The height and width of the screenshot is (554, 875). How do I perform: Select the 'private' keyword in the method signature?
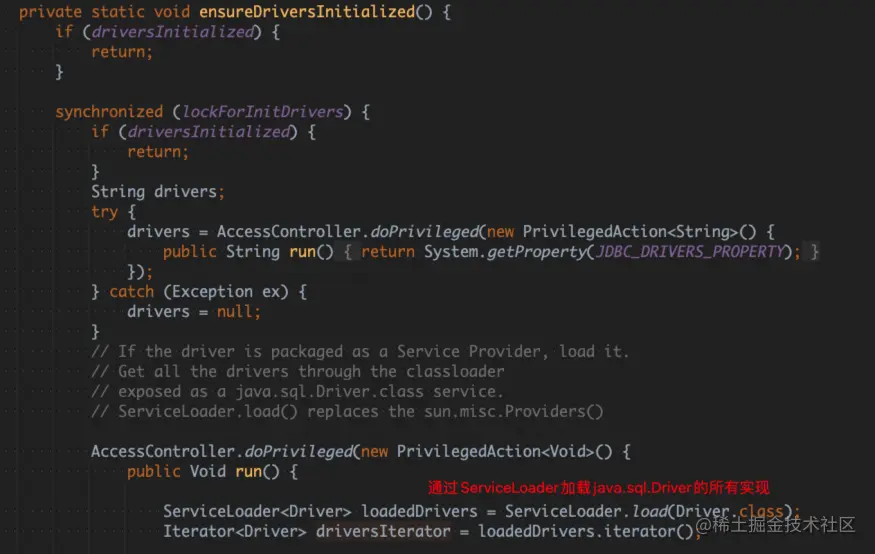(x=50, y=12)
